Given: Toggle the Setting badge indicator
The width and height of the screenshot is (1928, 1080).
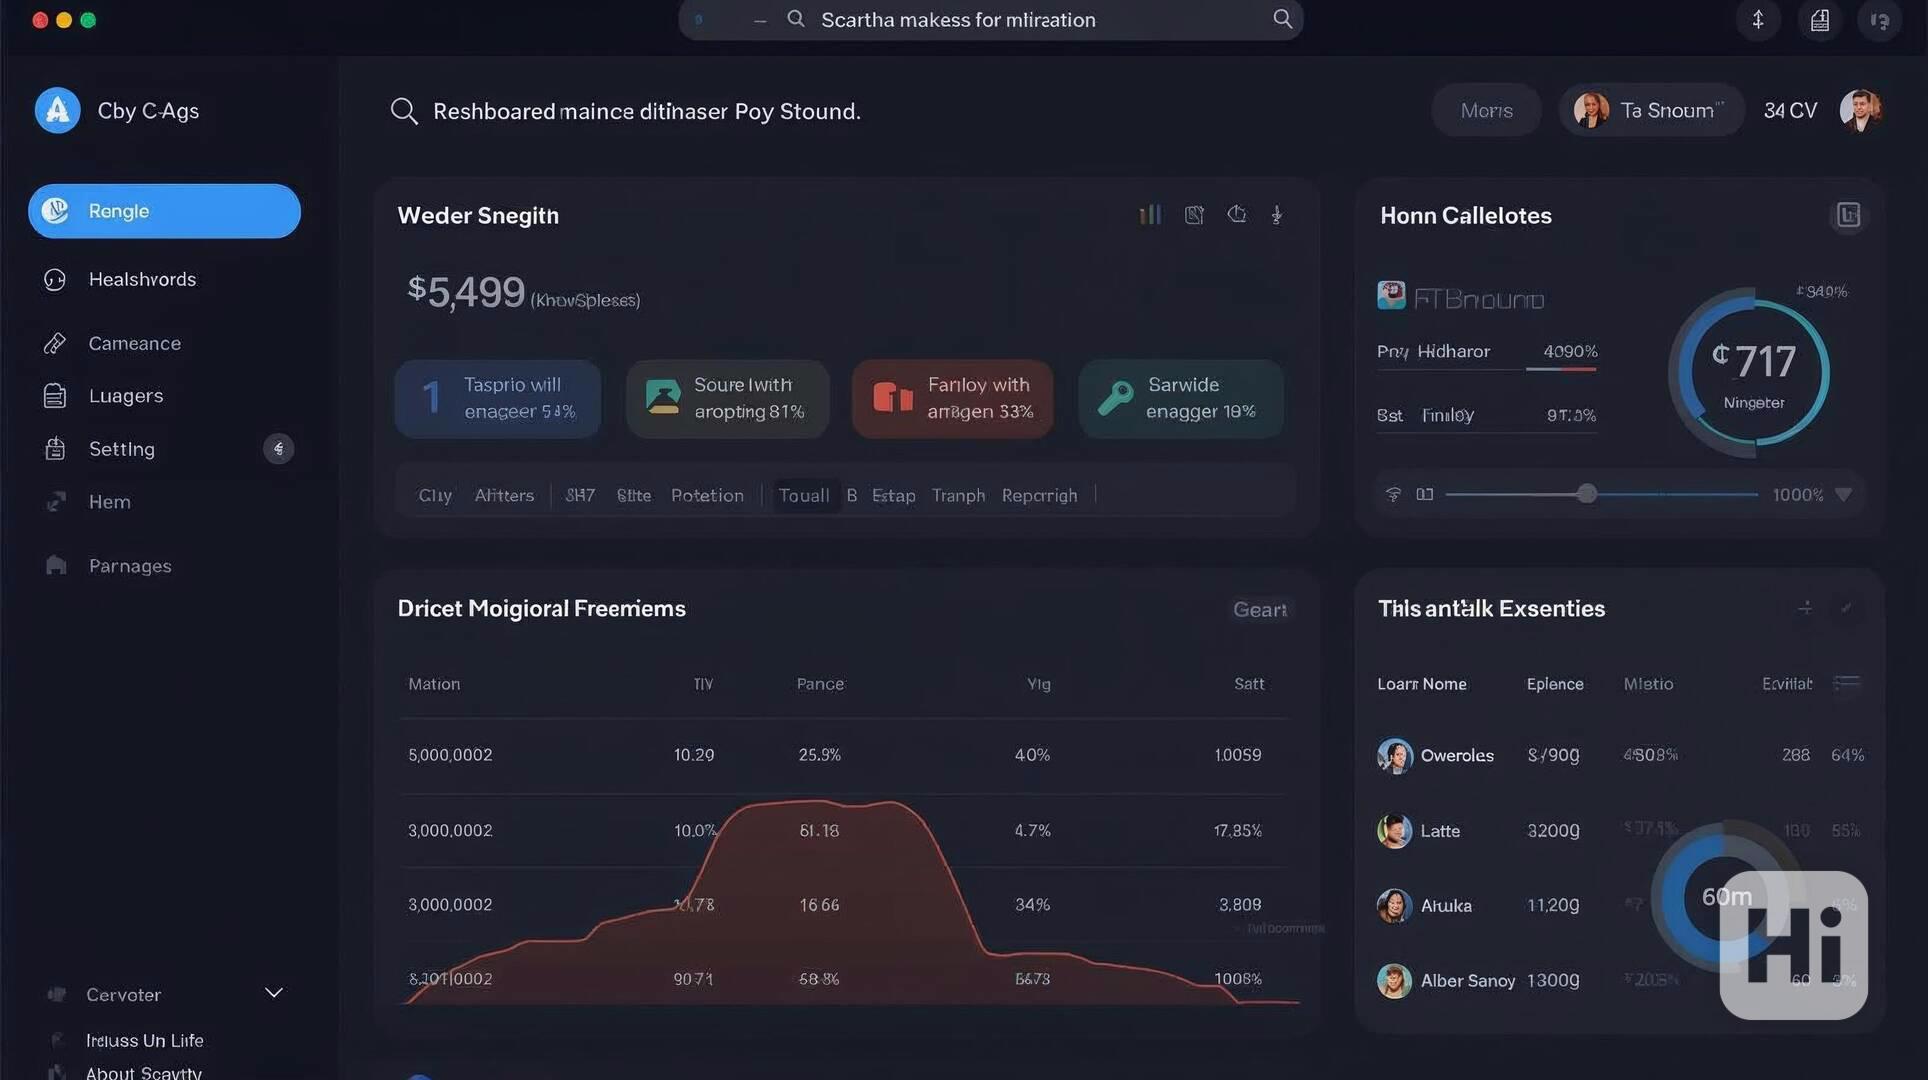Looking at the screenshot, I should pyautogui.click(x=278, y=449).
